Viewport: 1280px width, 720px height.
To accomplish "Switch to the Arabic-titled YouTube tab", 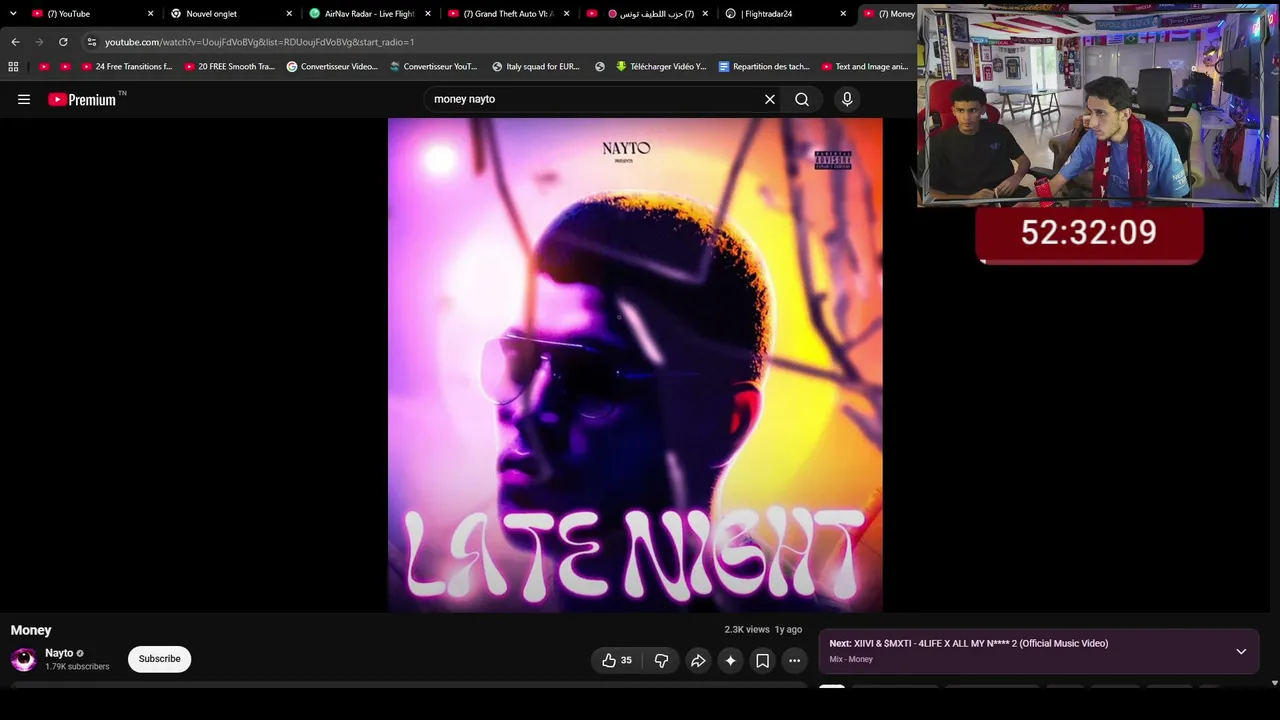I will [x=647, y=14].
